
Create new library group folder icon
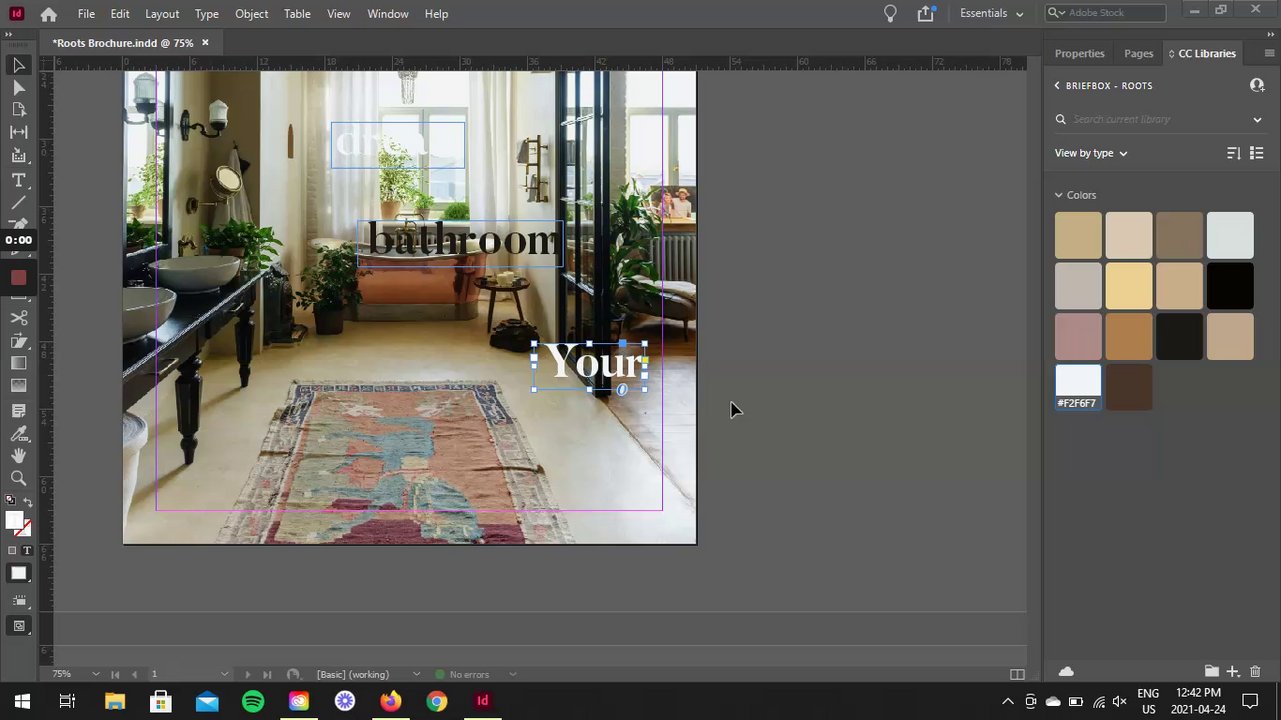pyautogui.click(x=1211, y=671)
